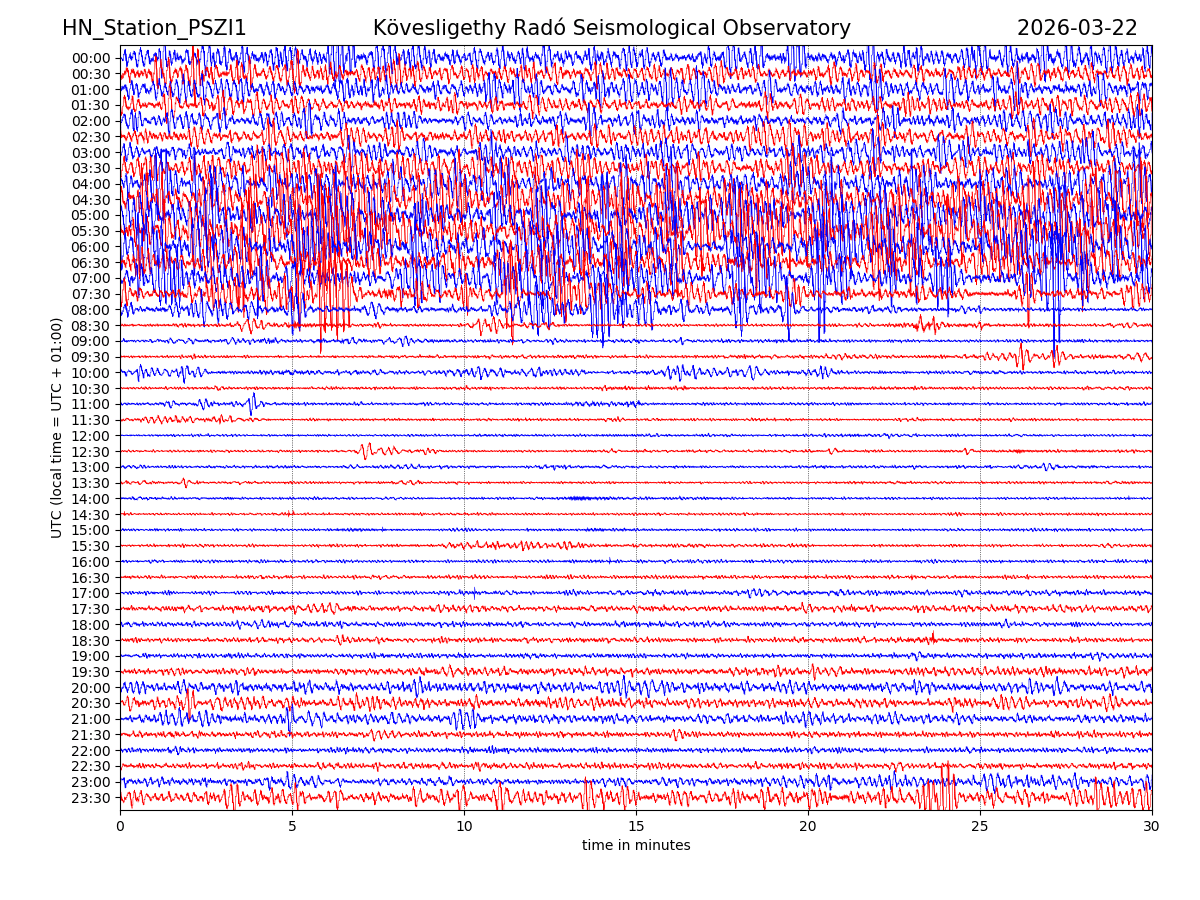Click the 30 minute x-axis tick label

point(1152,827)
